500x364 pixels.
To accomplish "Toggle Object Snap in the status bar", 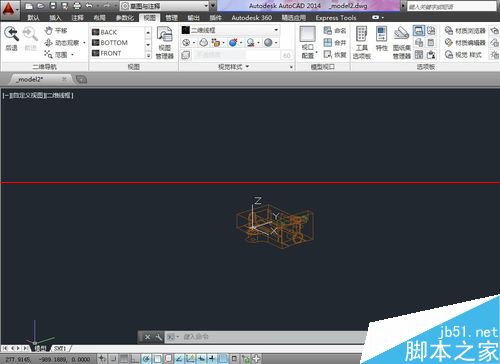I will coord(157,359).
